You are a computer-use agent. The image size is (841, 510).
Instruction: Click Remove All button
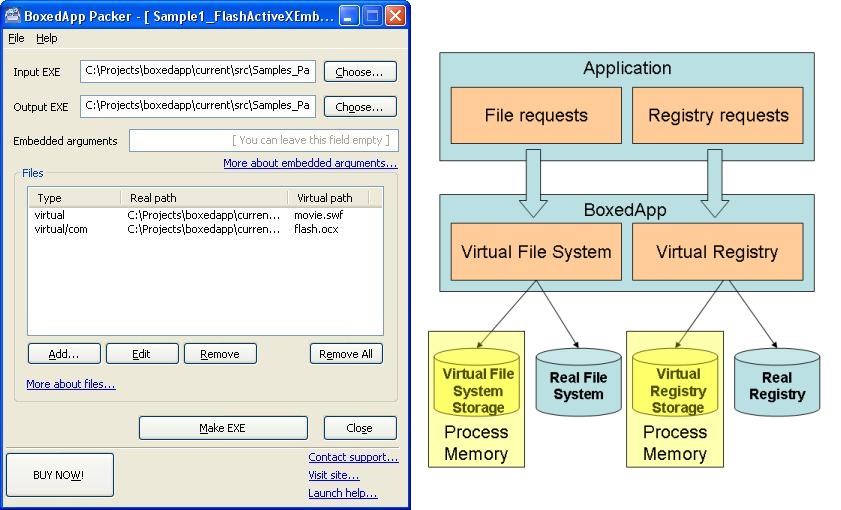point(346,354)
